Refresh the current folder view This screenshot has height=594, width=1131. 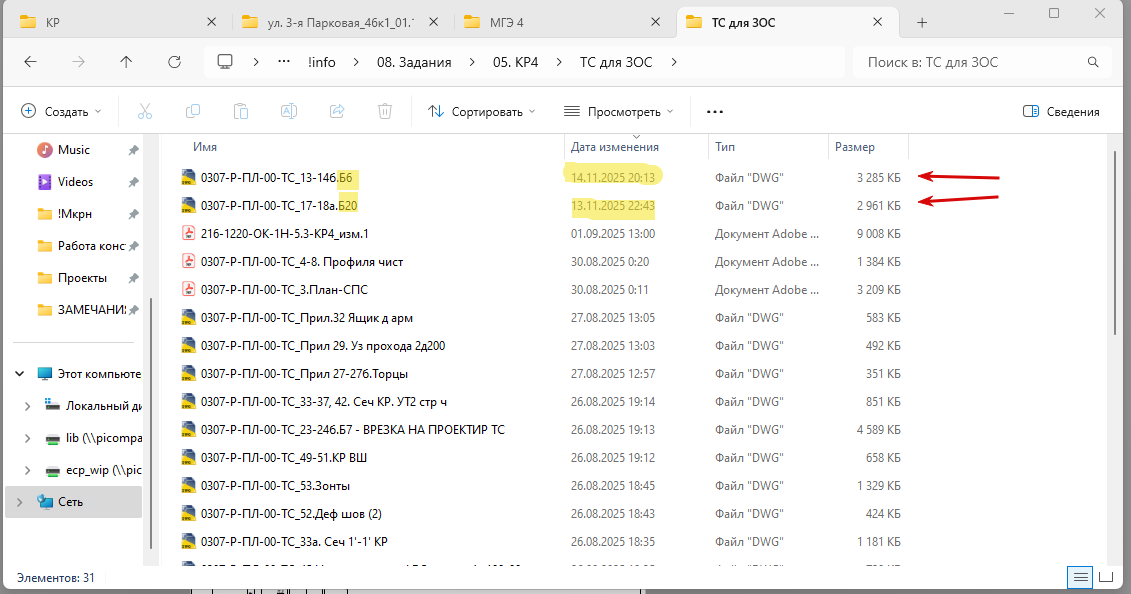pyautogui.click(x=175, y=62)
